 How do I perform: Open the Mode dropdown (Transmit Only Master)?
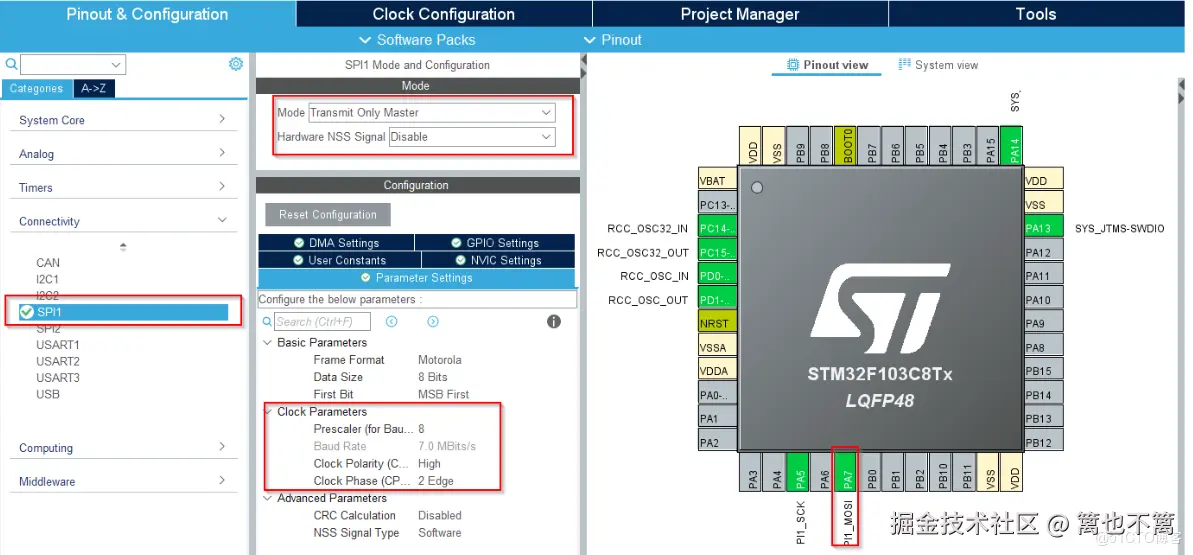(431, 113)
